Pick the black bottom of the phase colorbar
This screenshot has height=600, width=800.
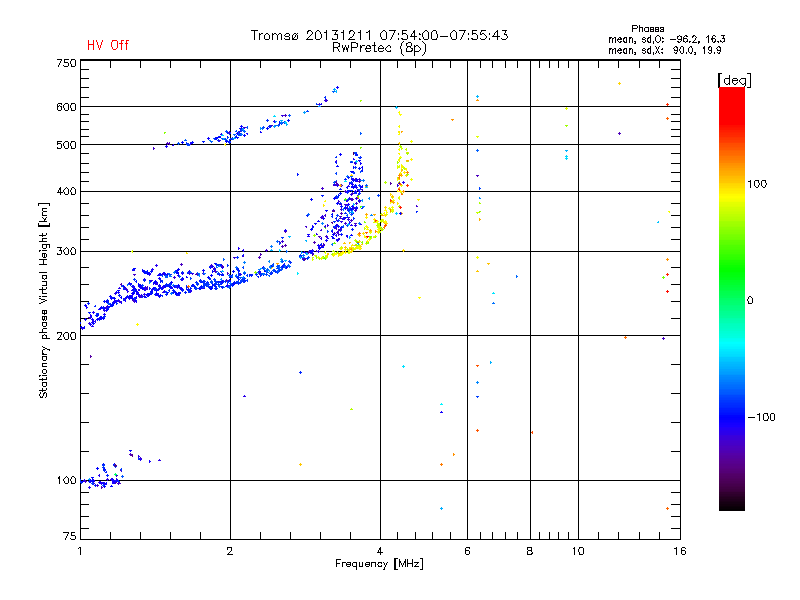(732, 503)
